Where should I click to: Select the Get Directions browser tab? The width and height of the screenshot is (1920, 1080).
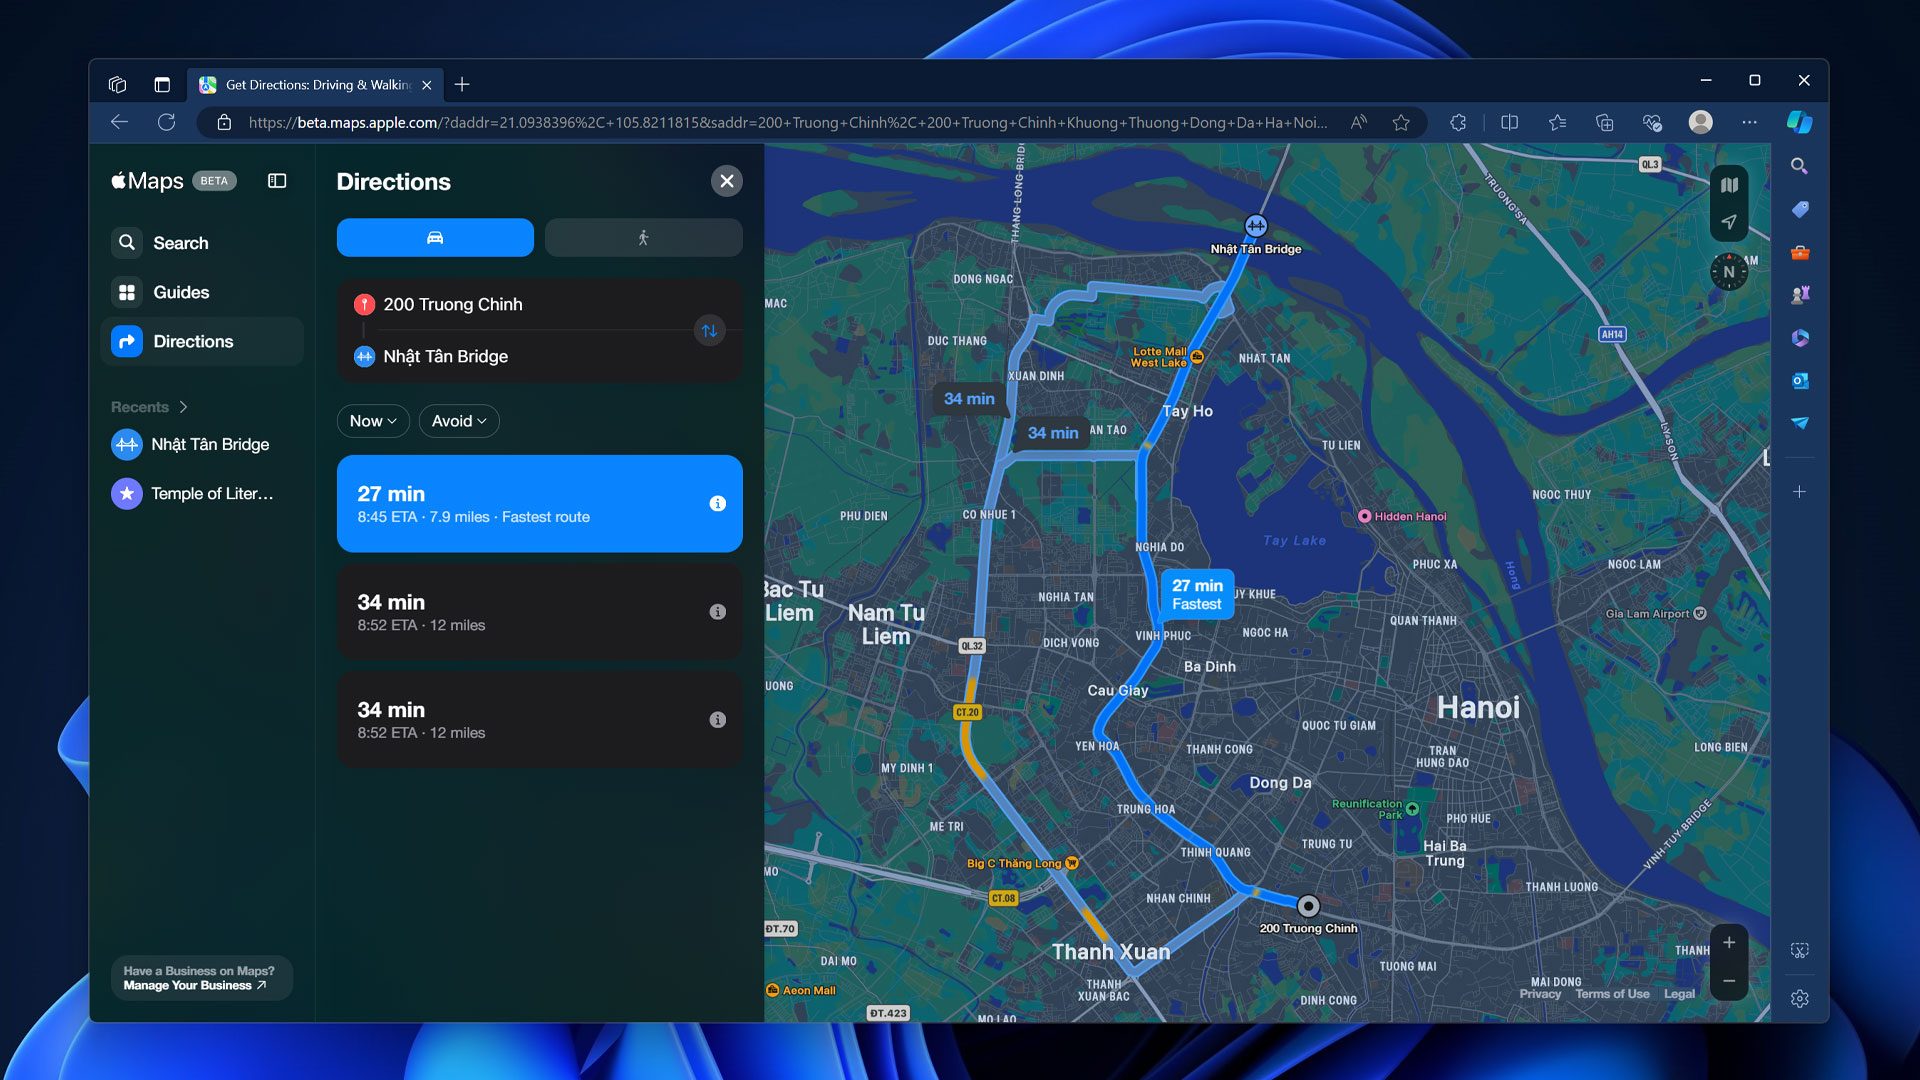click(x=316, y=85)
